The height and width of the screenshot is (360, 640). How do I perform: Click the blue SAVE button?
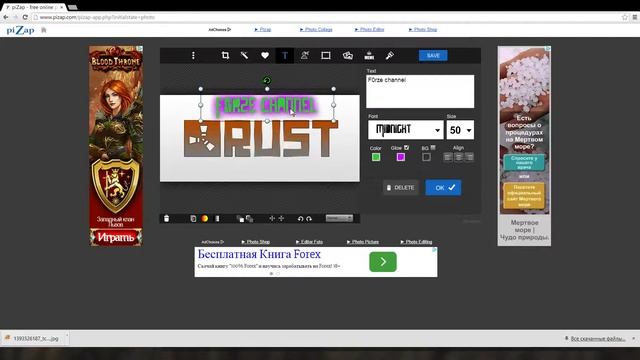pos(433,56)
